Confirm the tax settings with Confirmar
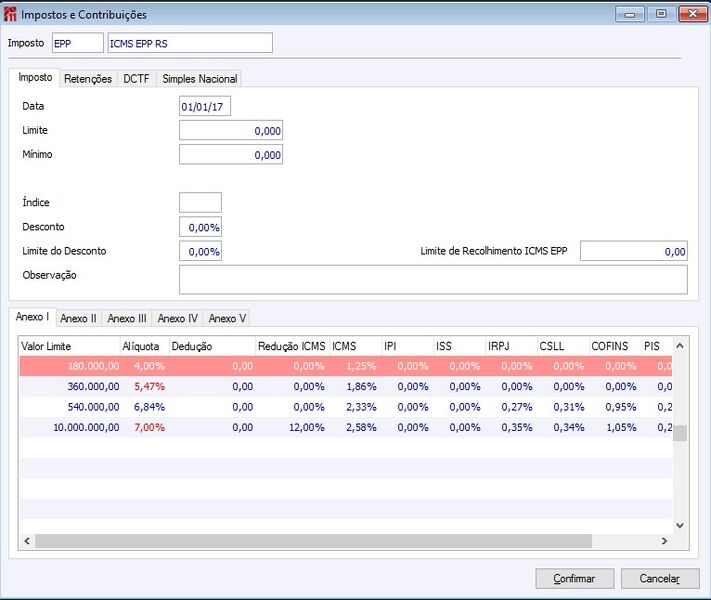 point(575,579)
